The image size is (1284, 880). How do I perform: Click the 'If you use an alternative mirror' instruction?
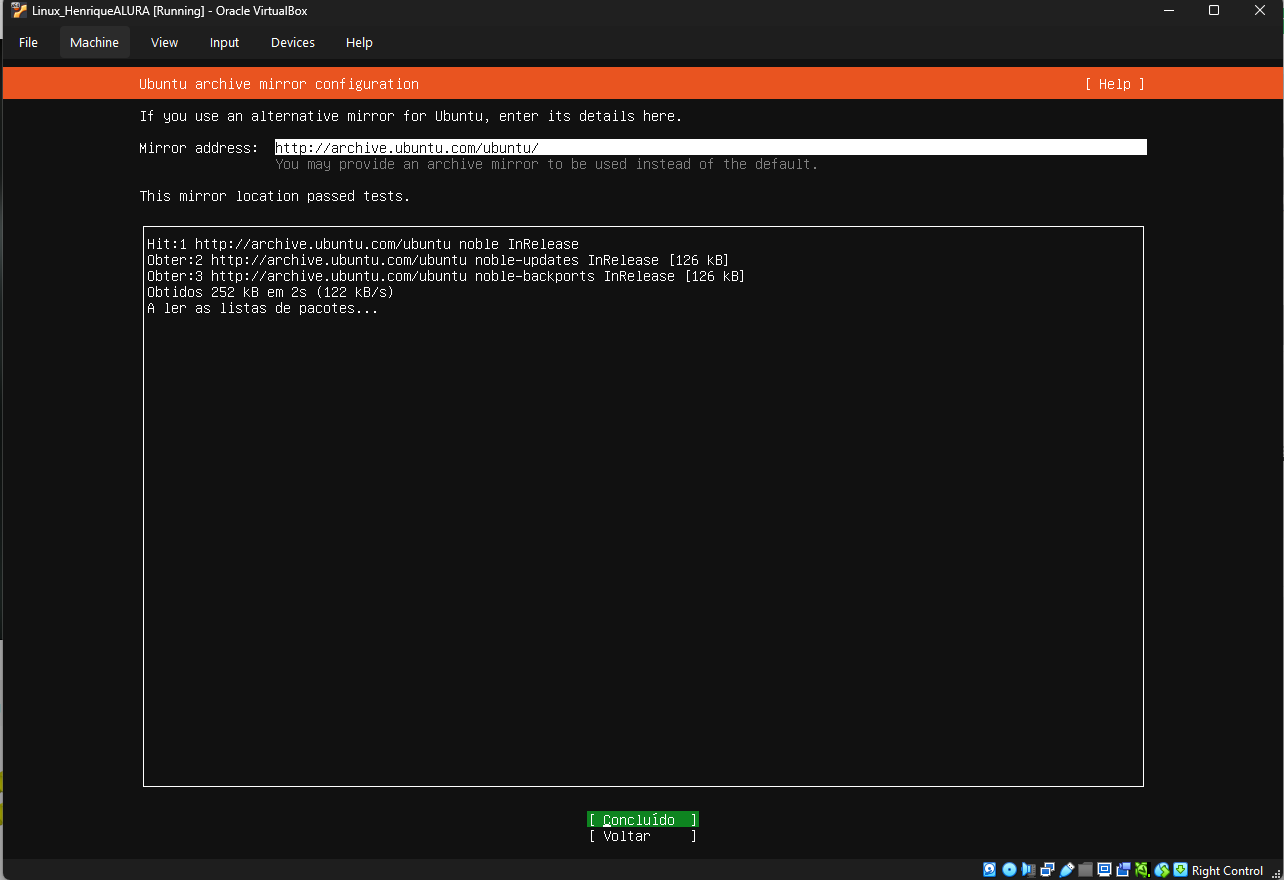point(411,116)
